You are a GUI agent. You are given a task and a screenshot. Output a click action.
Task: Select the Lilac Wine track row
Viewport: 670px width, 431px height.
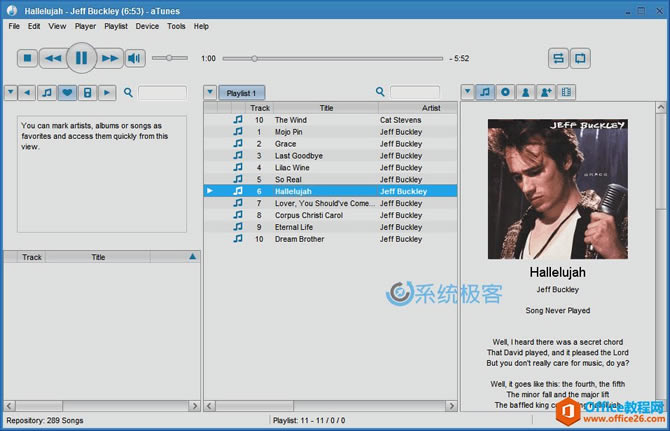[x=330, y=168]
